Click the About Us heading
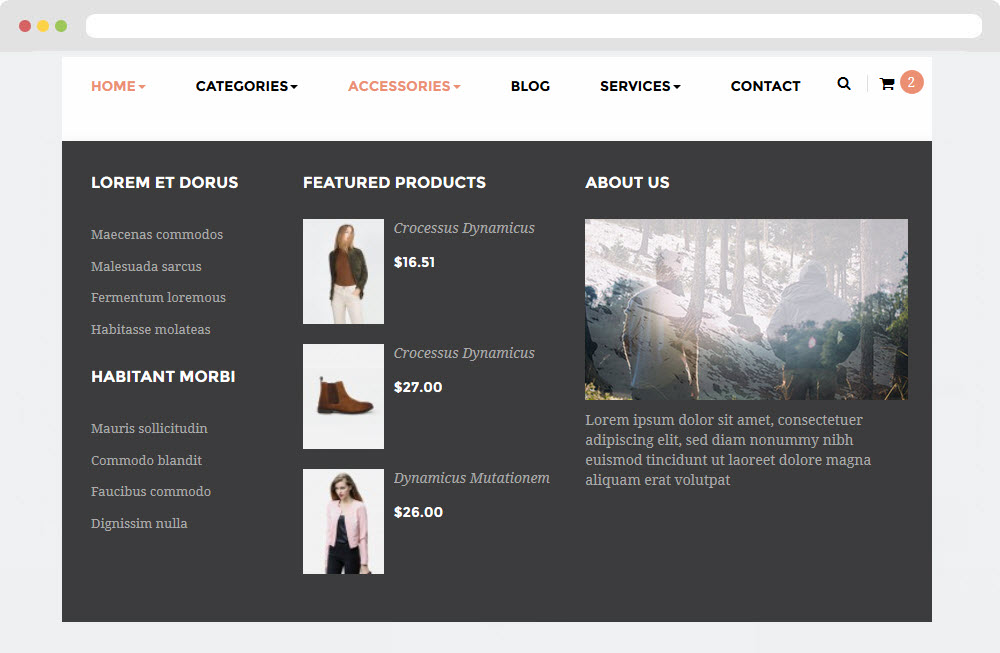The image size is (1000, 653). click(628, 182)
